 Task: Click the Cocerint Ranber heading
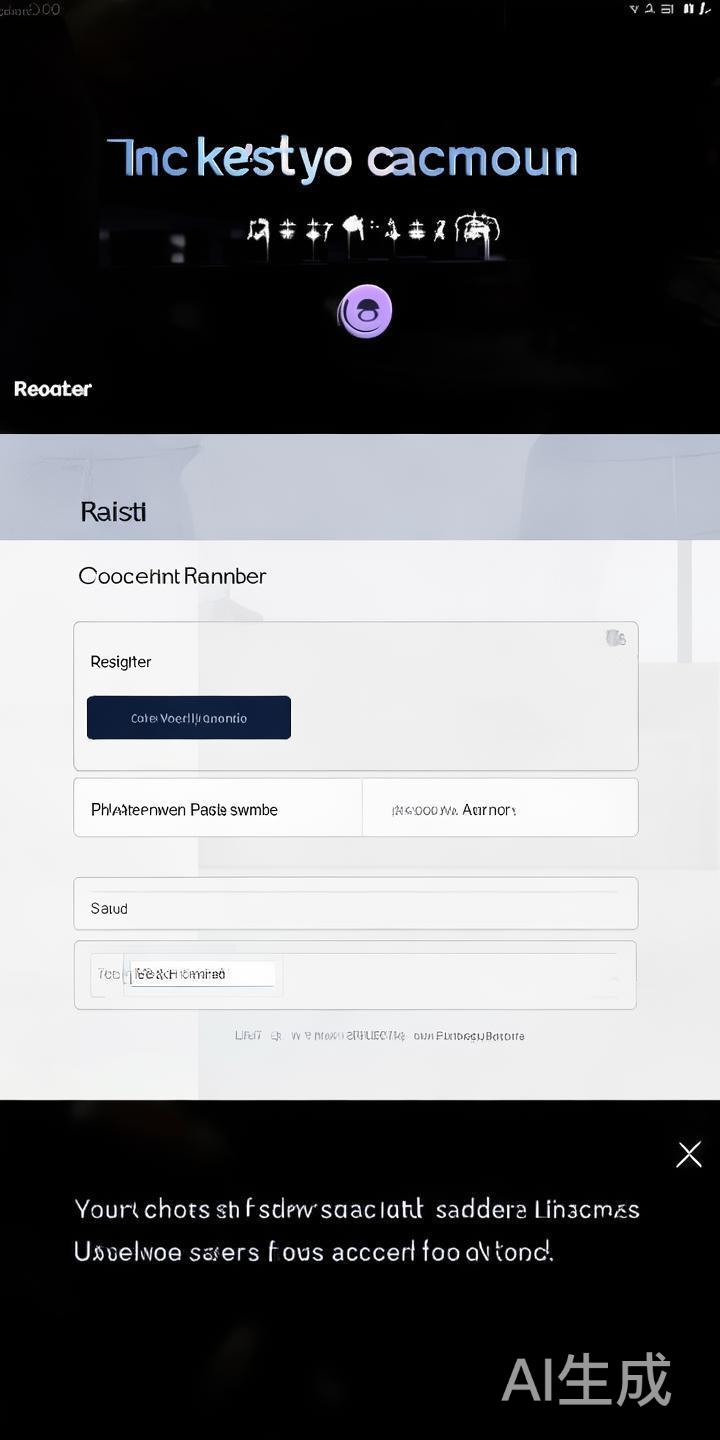point(172,576)
